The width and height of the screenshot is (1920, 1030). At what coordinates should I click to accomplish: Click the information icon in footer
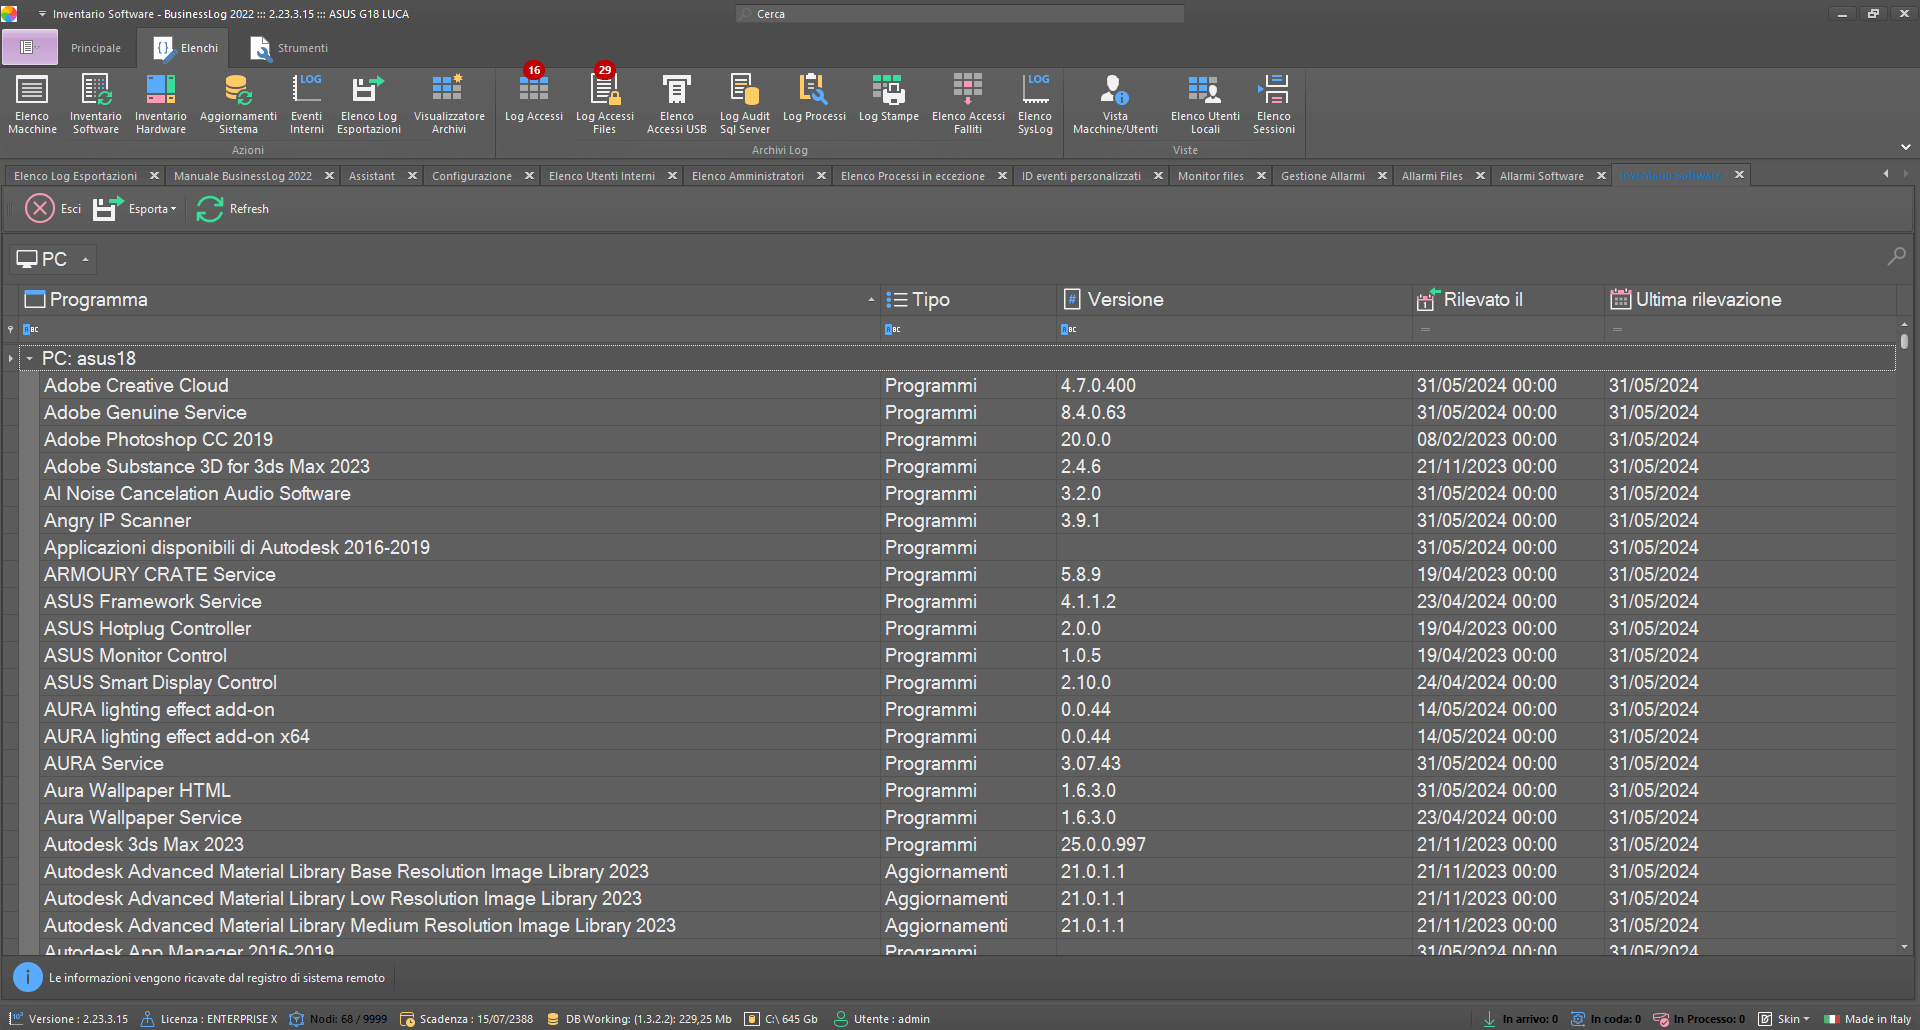[27, 977]
